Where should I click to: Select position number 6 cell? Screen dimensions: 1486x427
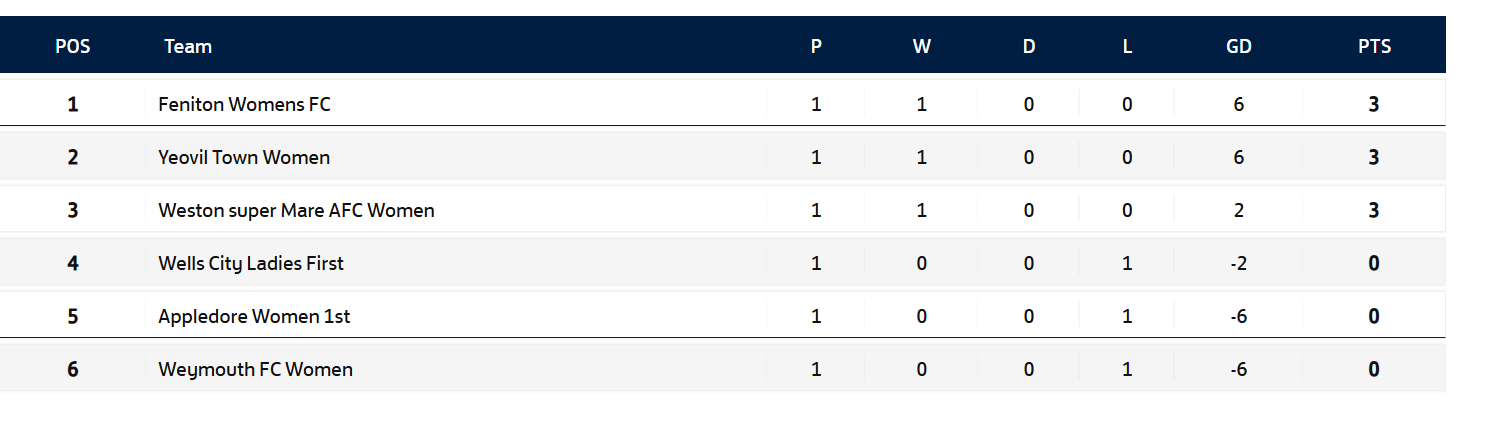(73, 369)
